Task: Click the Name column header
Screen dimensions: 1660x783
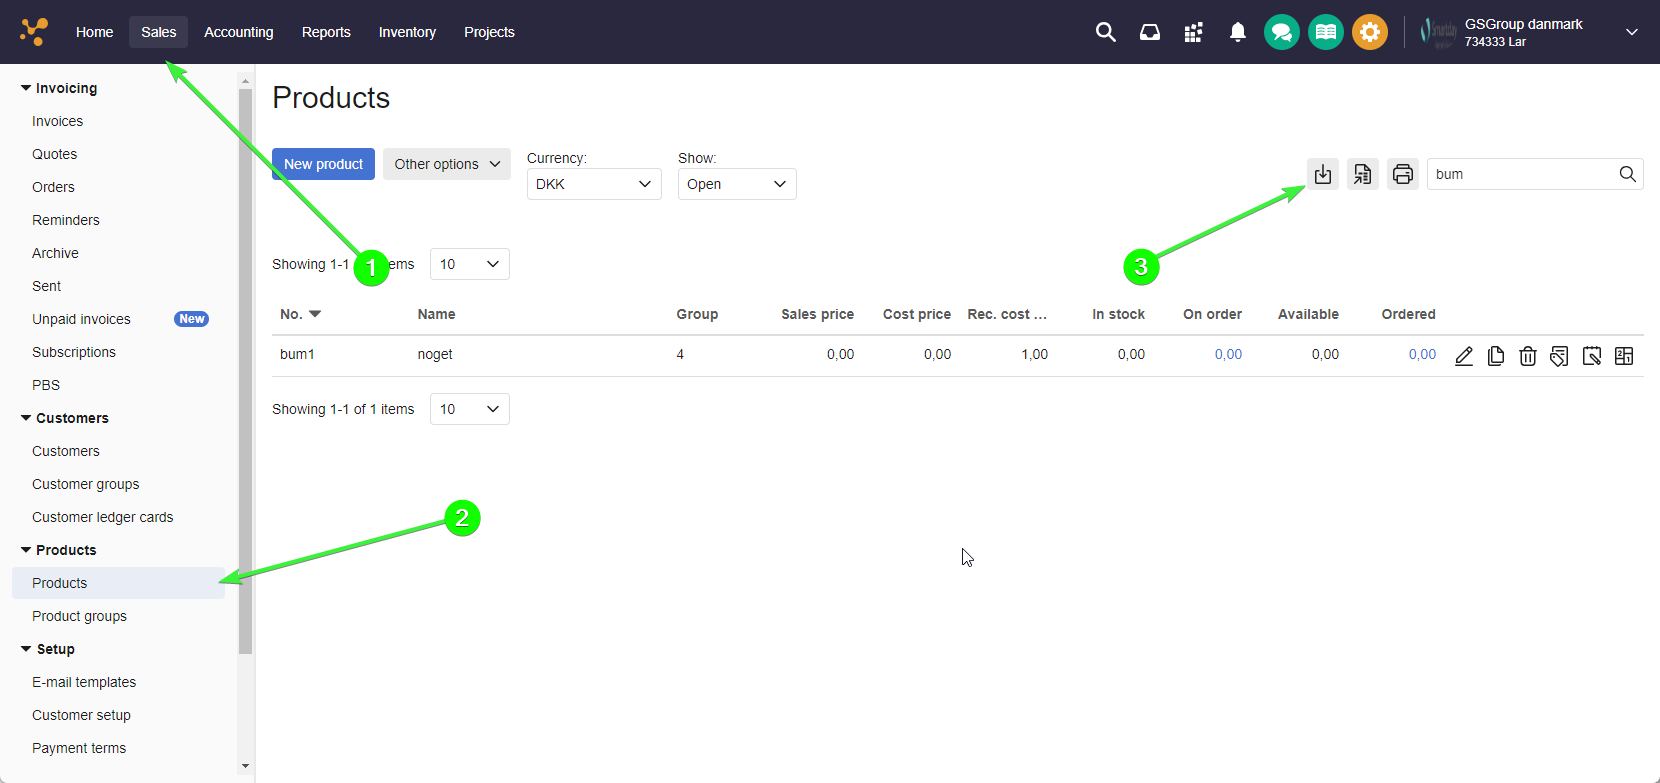Action: pos(436,314)
